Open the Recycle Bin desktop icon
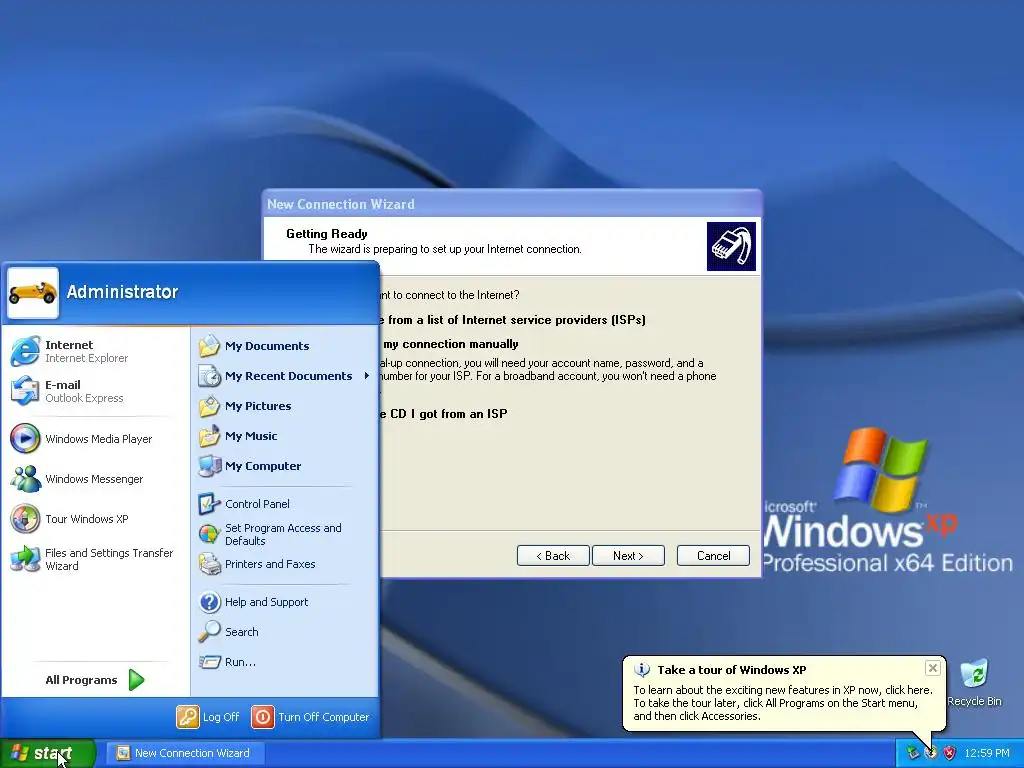Image resolution: width=1024 pixels, height=768 pixels. [x=974, y=674]
